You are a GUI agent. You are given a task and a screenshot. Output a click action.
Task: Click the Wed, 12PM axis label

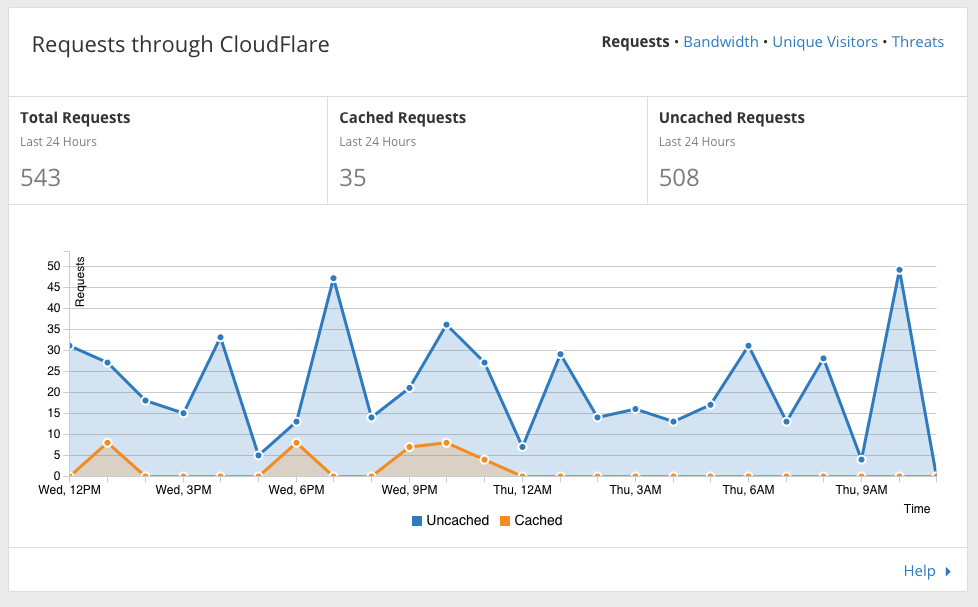69,490
